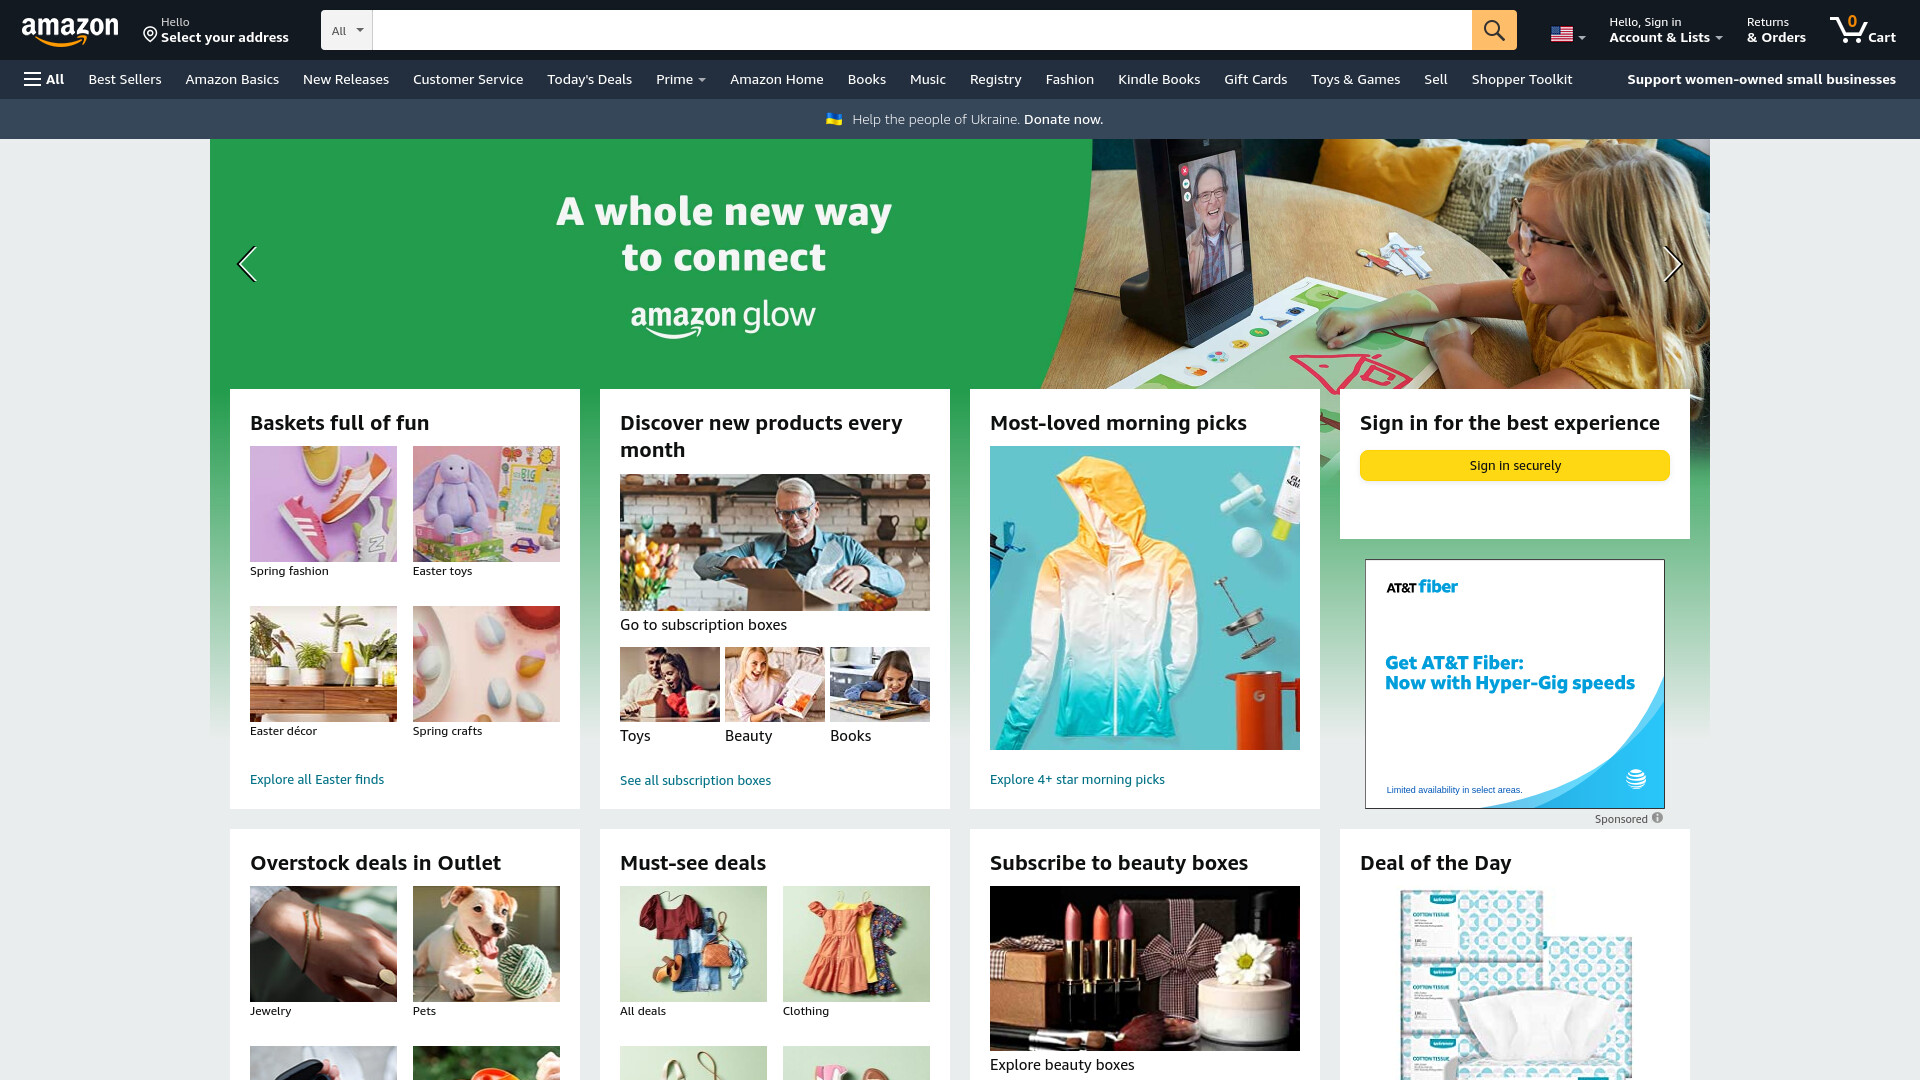This screenshot has width=1920, height=1080.
Task: Go to New Releases
Action: click(346, 79)
